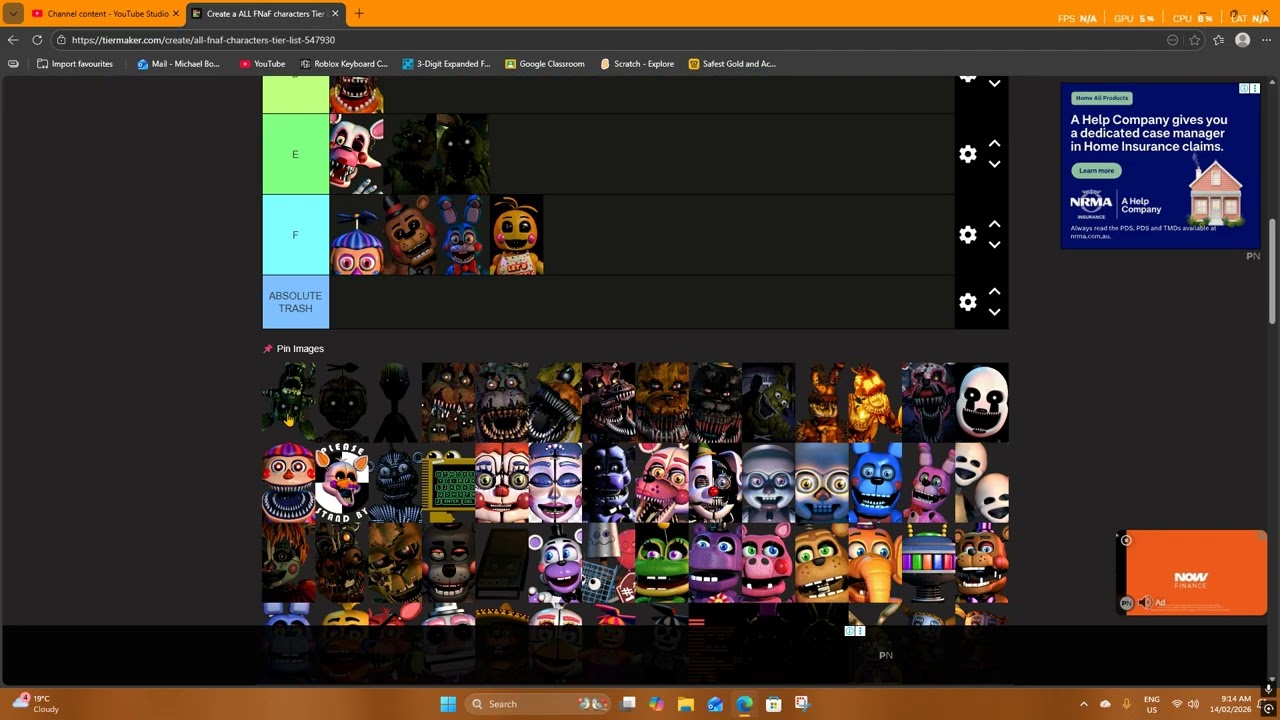Open browser favourites list icon
The height and width of the screenshot is (720, 1280).
click(x=1218, y=40)
